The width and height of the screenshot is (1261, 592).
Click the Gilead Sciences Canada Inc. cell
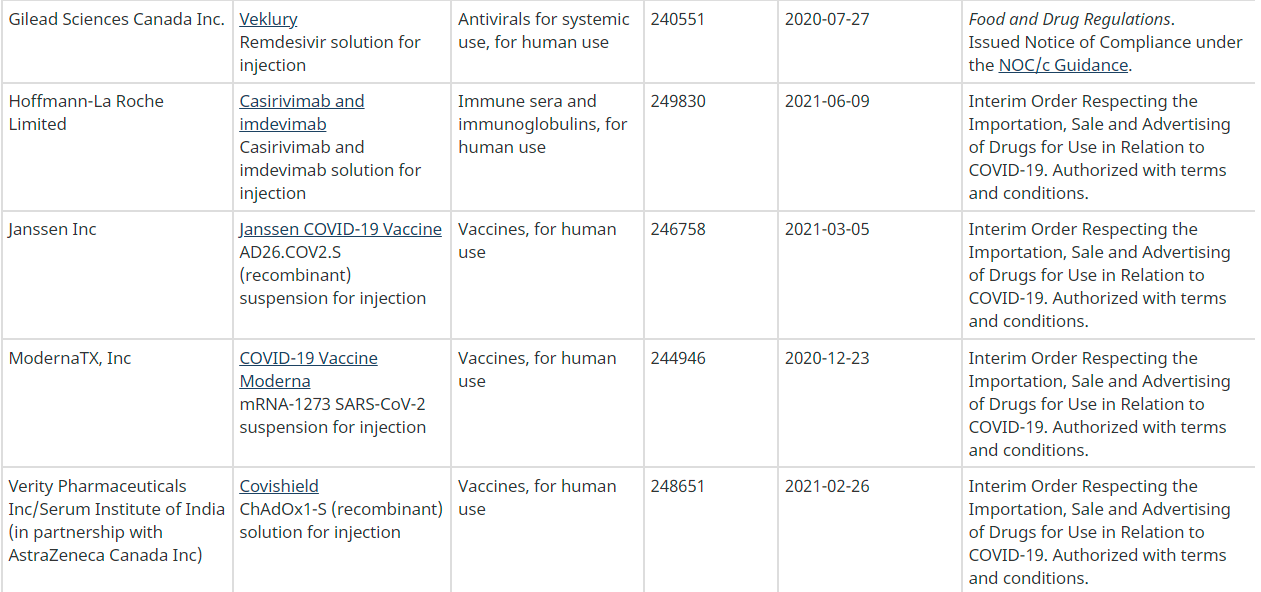[x=116, y=19]
